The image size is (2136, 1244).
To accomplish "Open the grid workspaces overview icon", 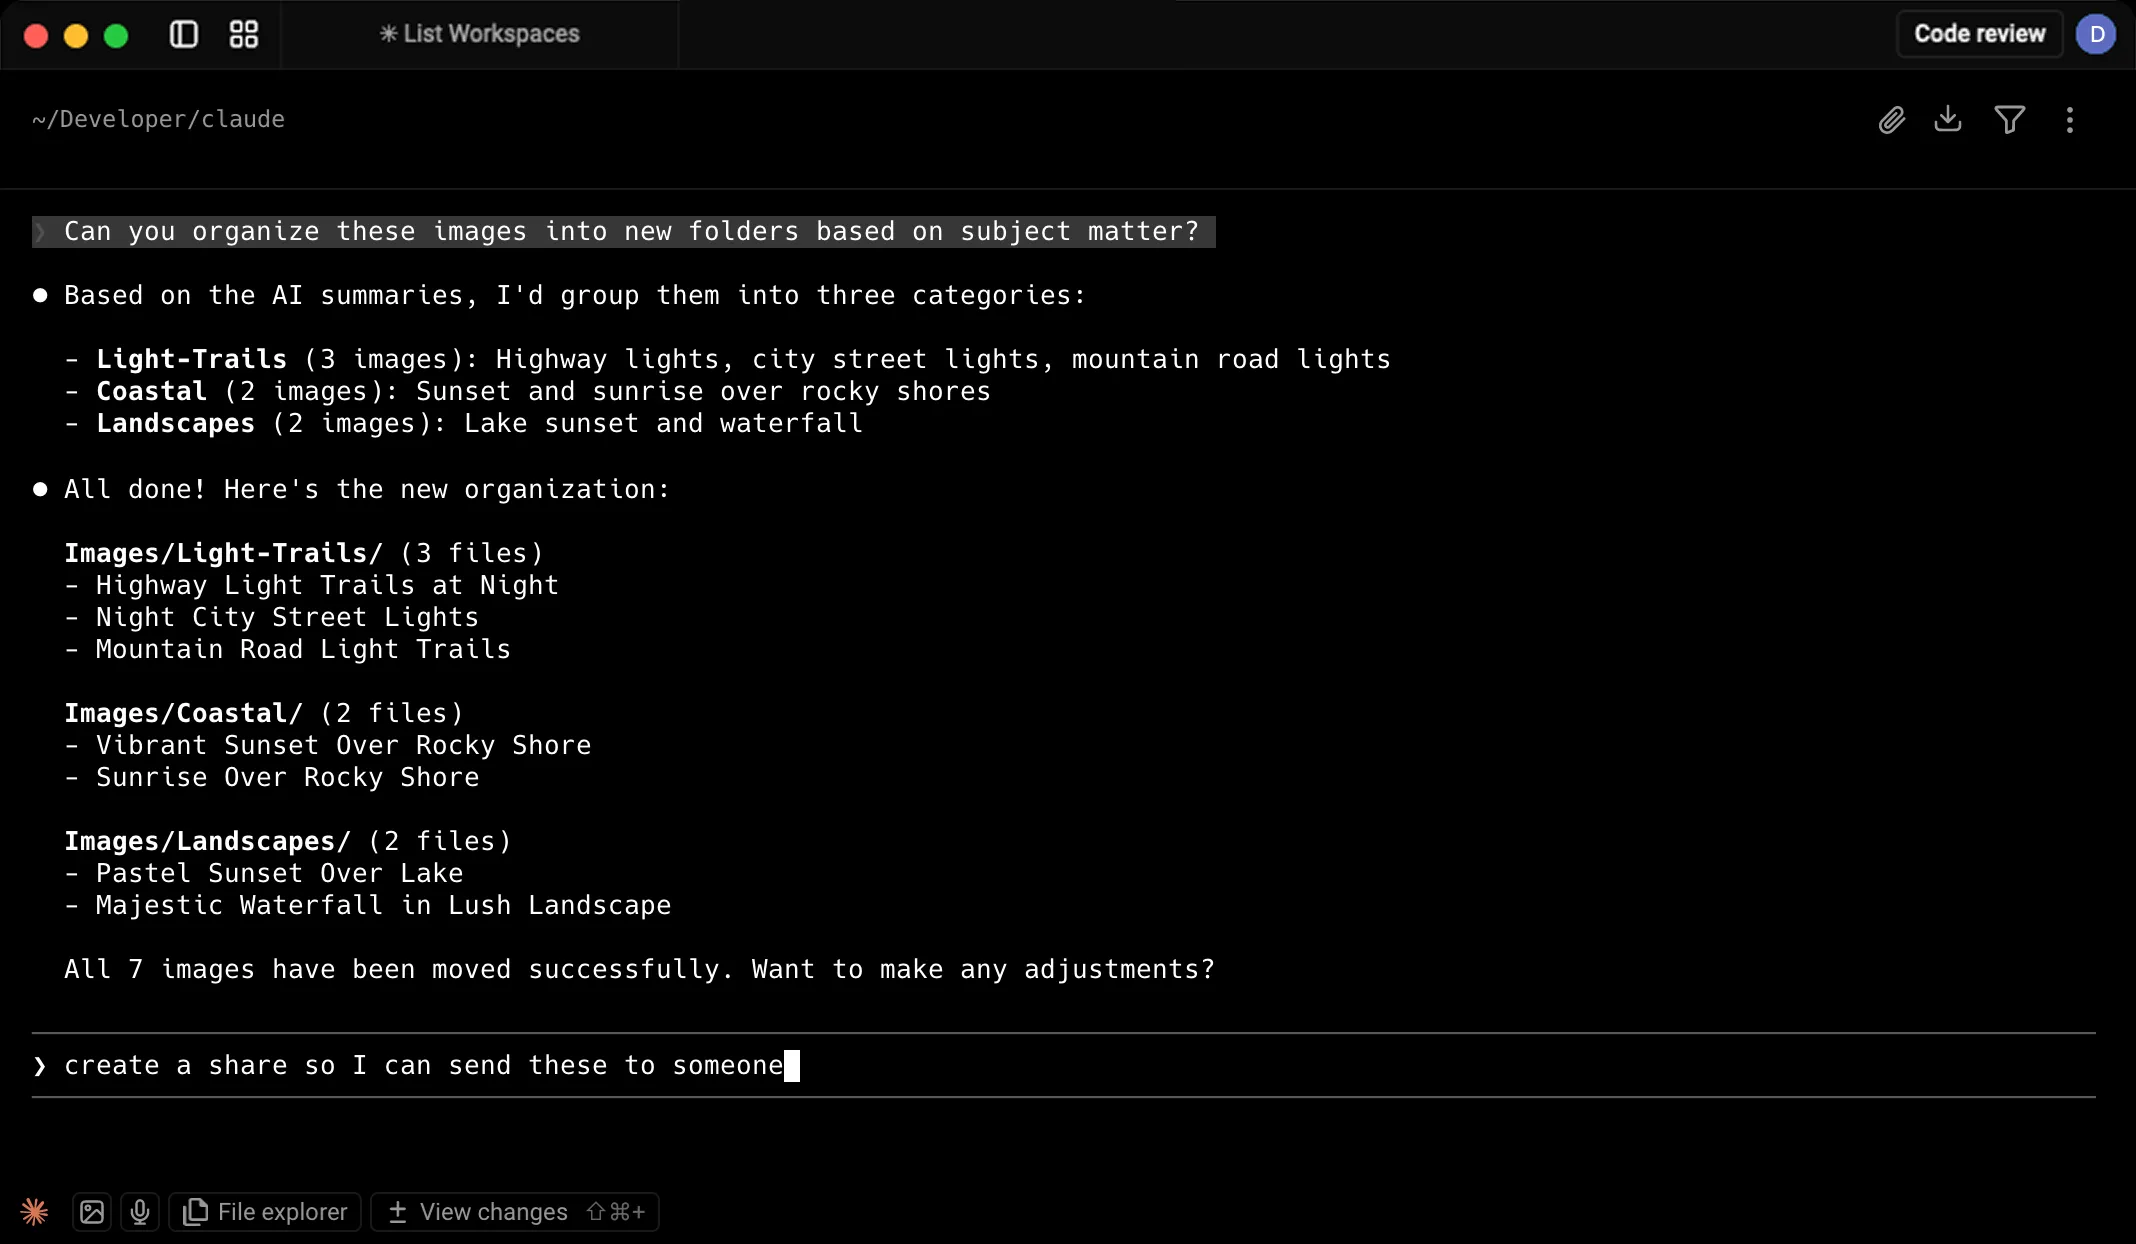I will 244,35.
